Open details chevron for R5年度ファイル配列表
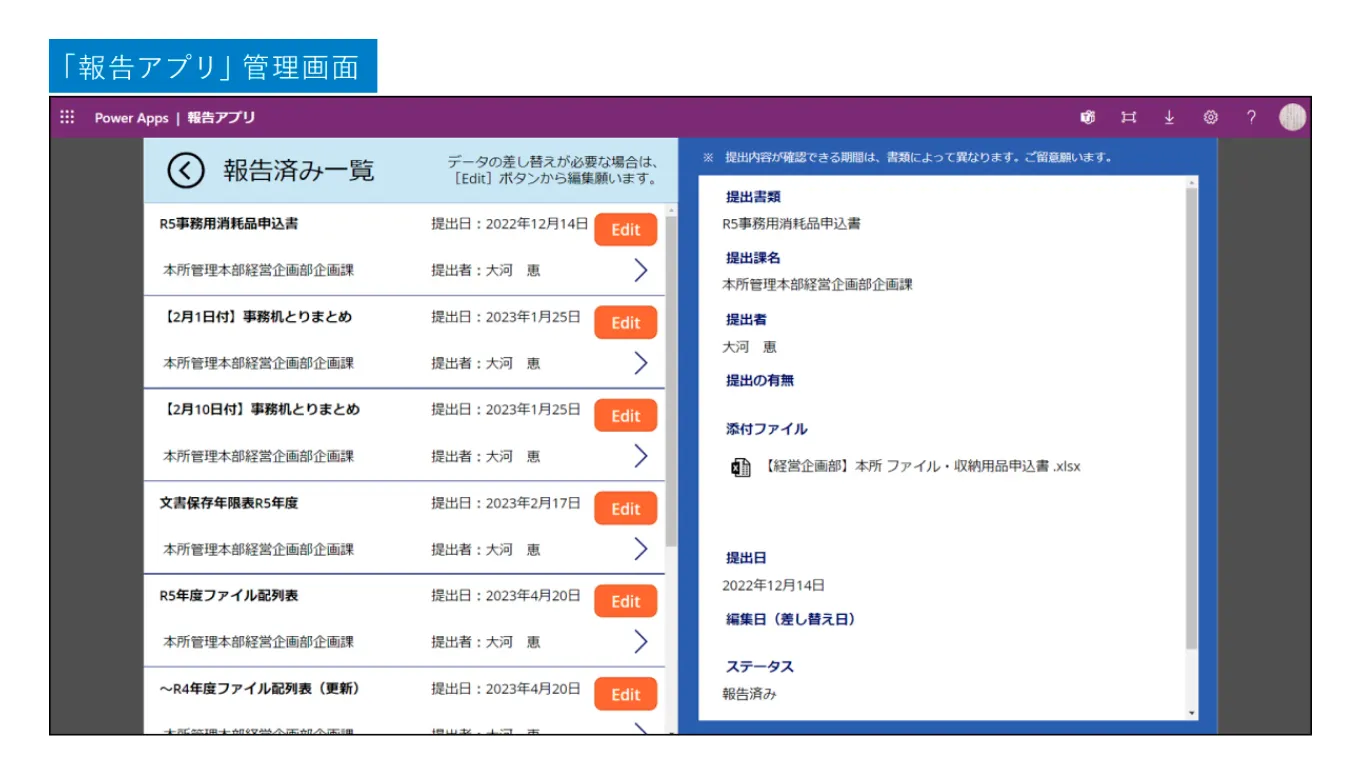The width and height of the screenshot is (1368, 780). pos(641,642)
